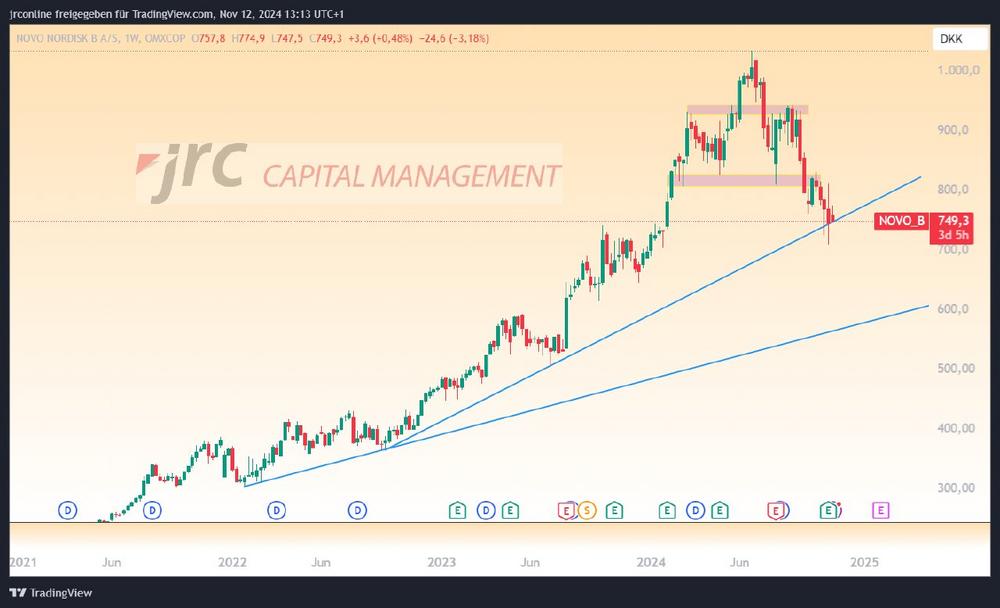The width and height of the screenshot is (1000, 608).
Task: Click the 900,0 price axis label
Action: [953, 130]
